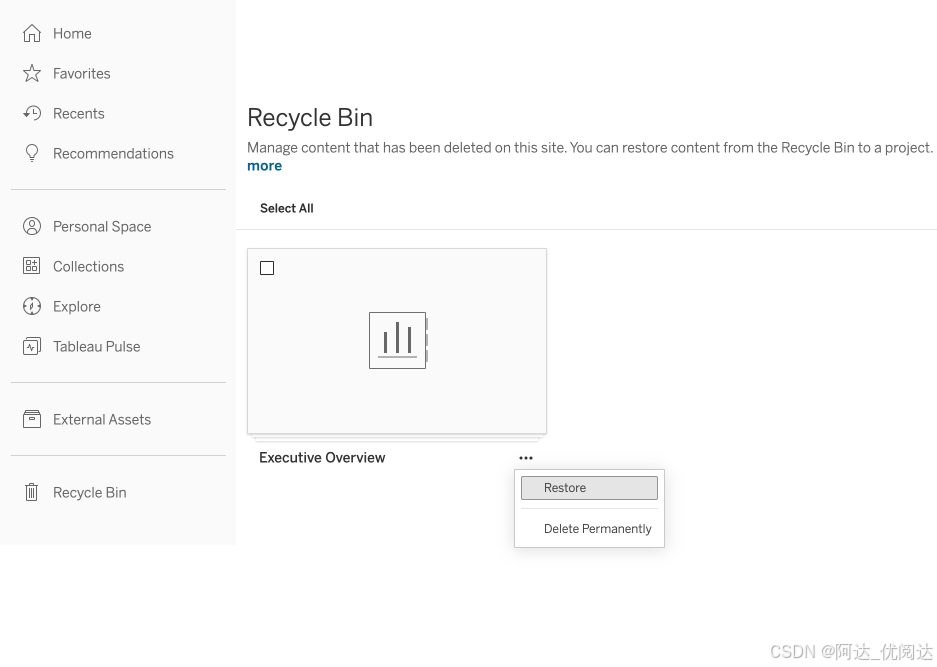Image resolution: width=937 pixels, height=667 pixels.
Task: Click the Favorites star icon
Action: 32,74
